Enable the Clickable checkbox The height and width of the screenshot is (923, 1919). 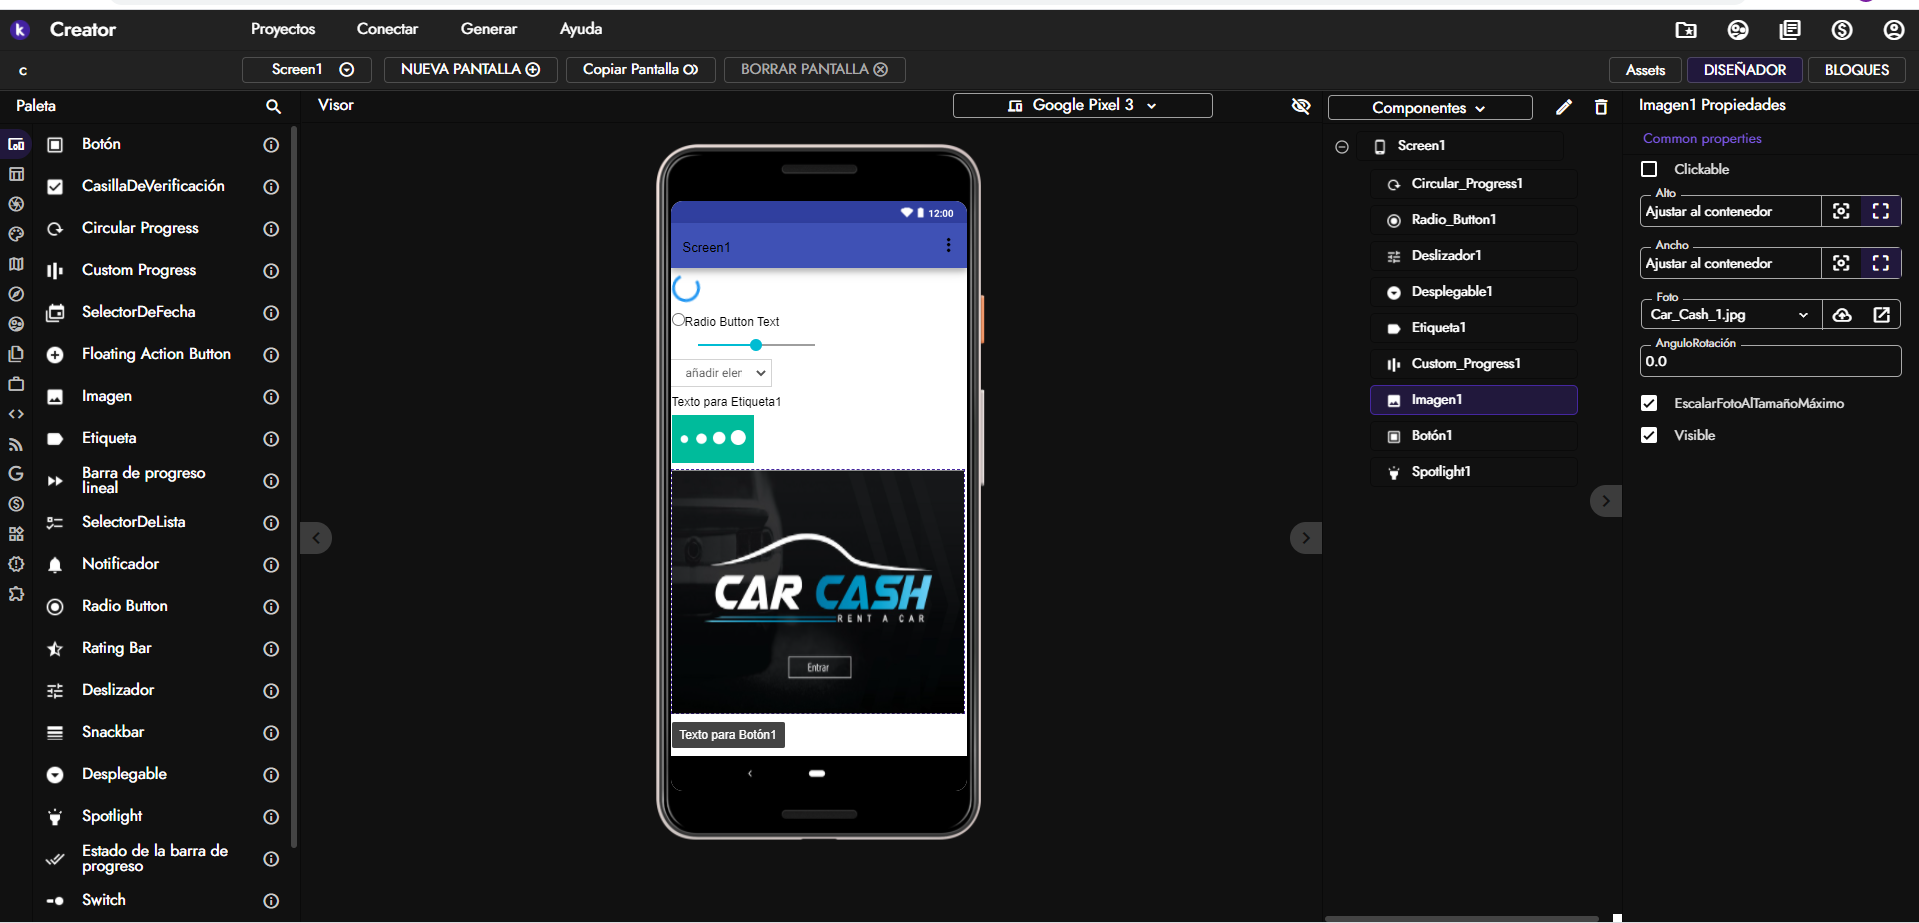click(x=1650, y=169)
